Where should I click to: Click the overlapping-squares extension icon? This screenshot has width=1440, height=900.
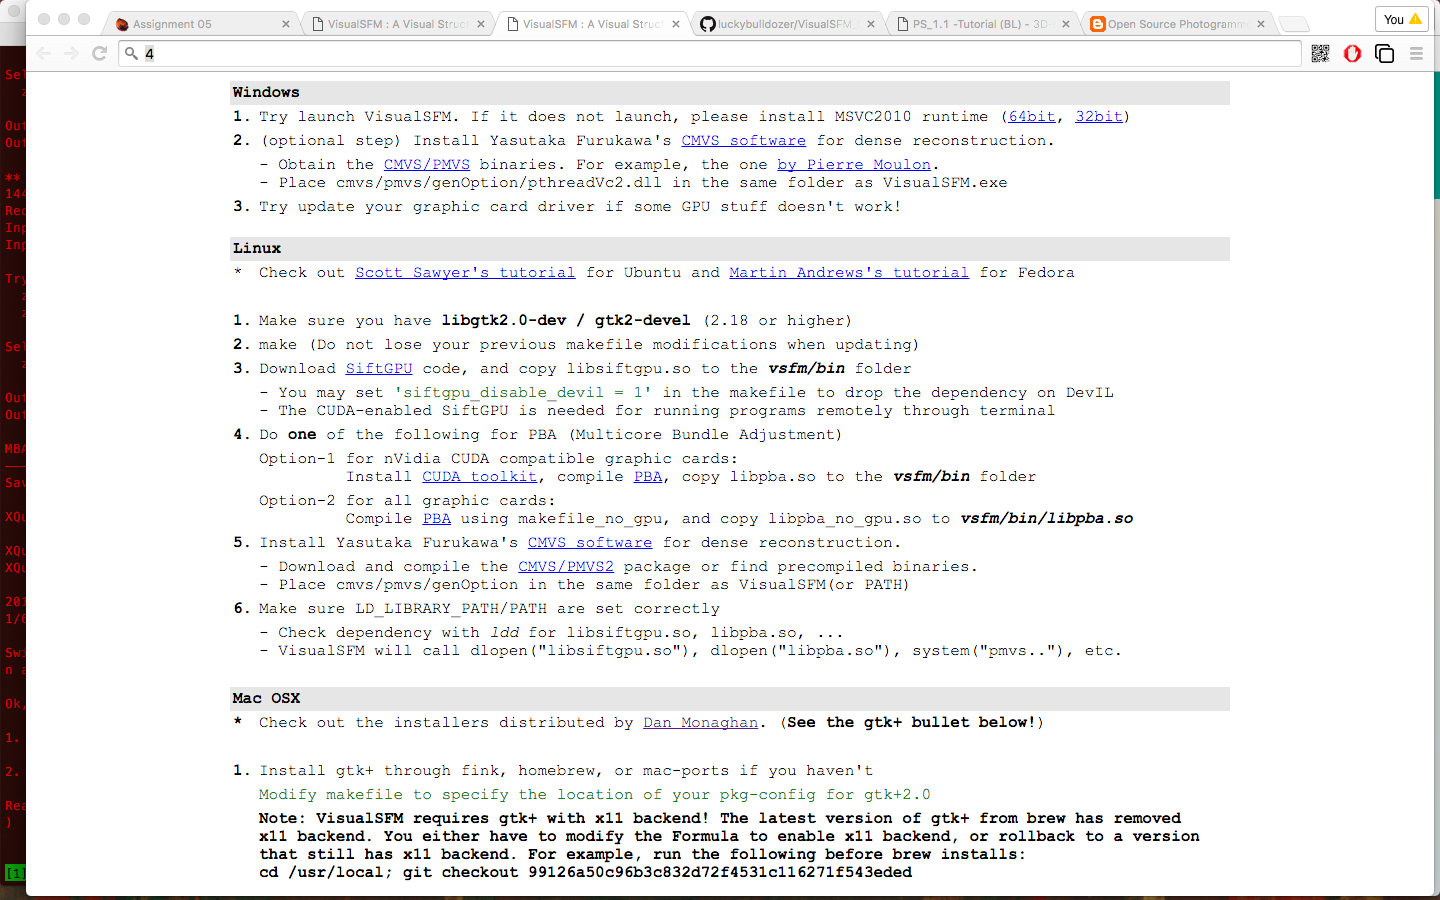[1384, 53]
